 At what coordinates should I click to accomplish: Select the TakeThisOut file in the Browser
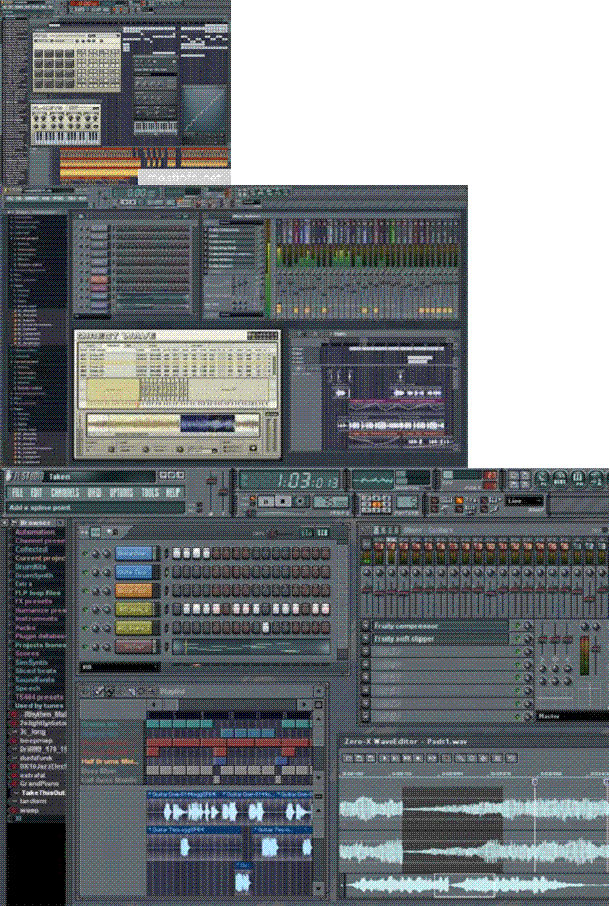point(43,793)
